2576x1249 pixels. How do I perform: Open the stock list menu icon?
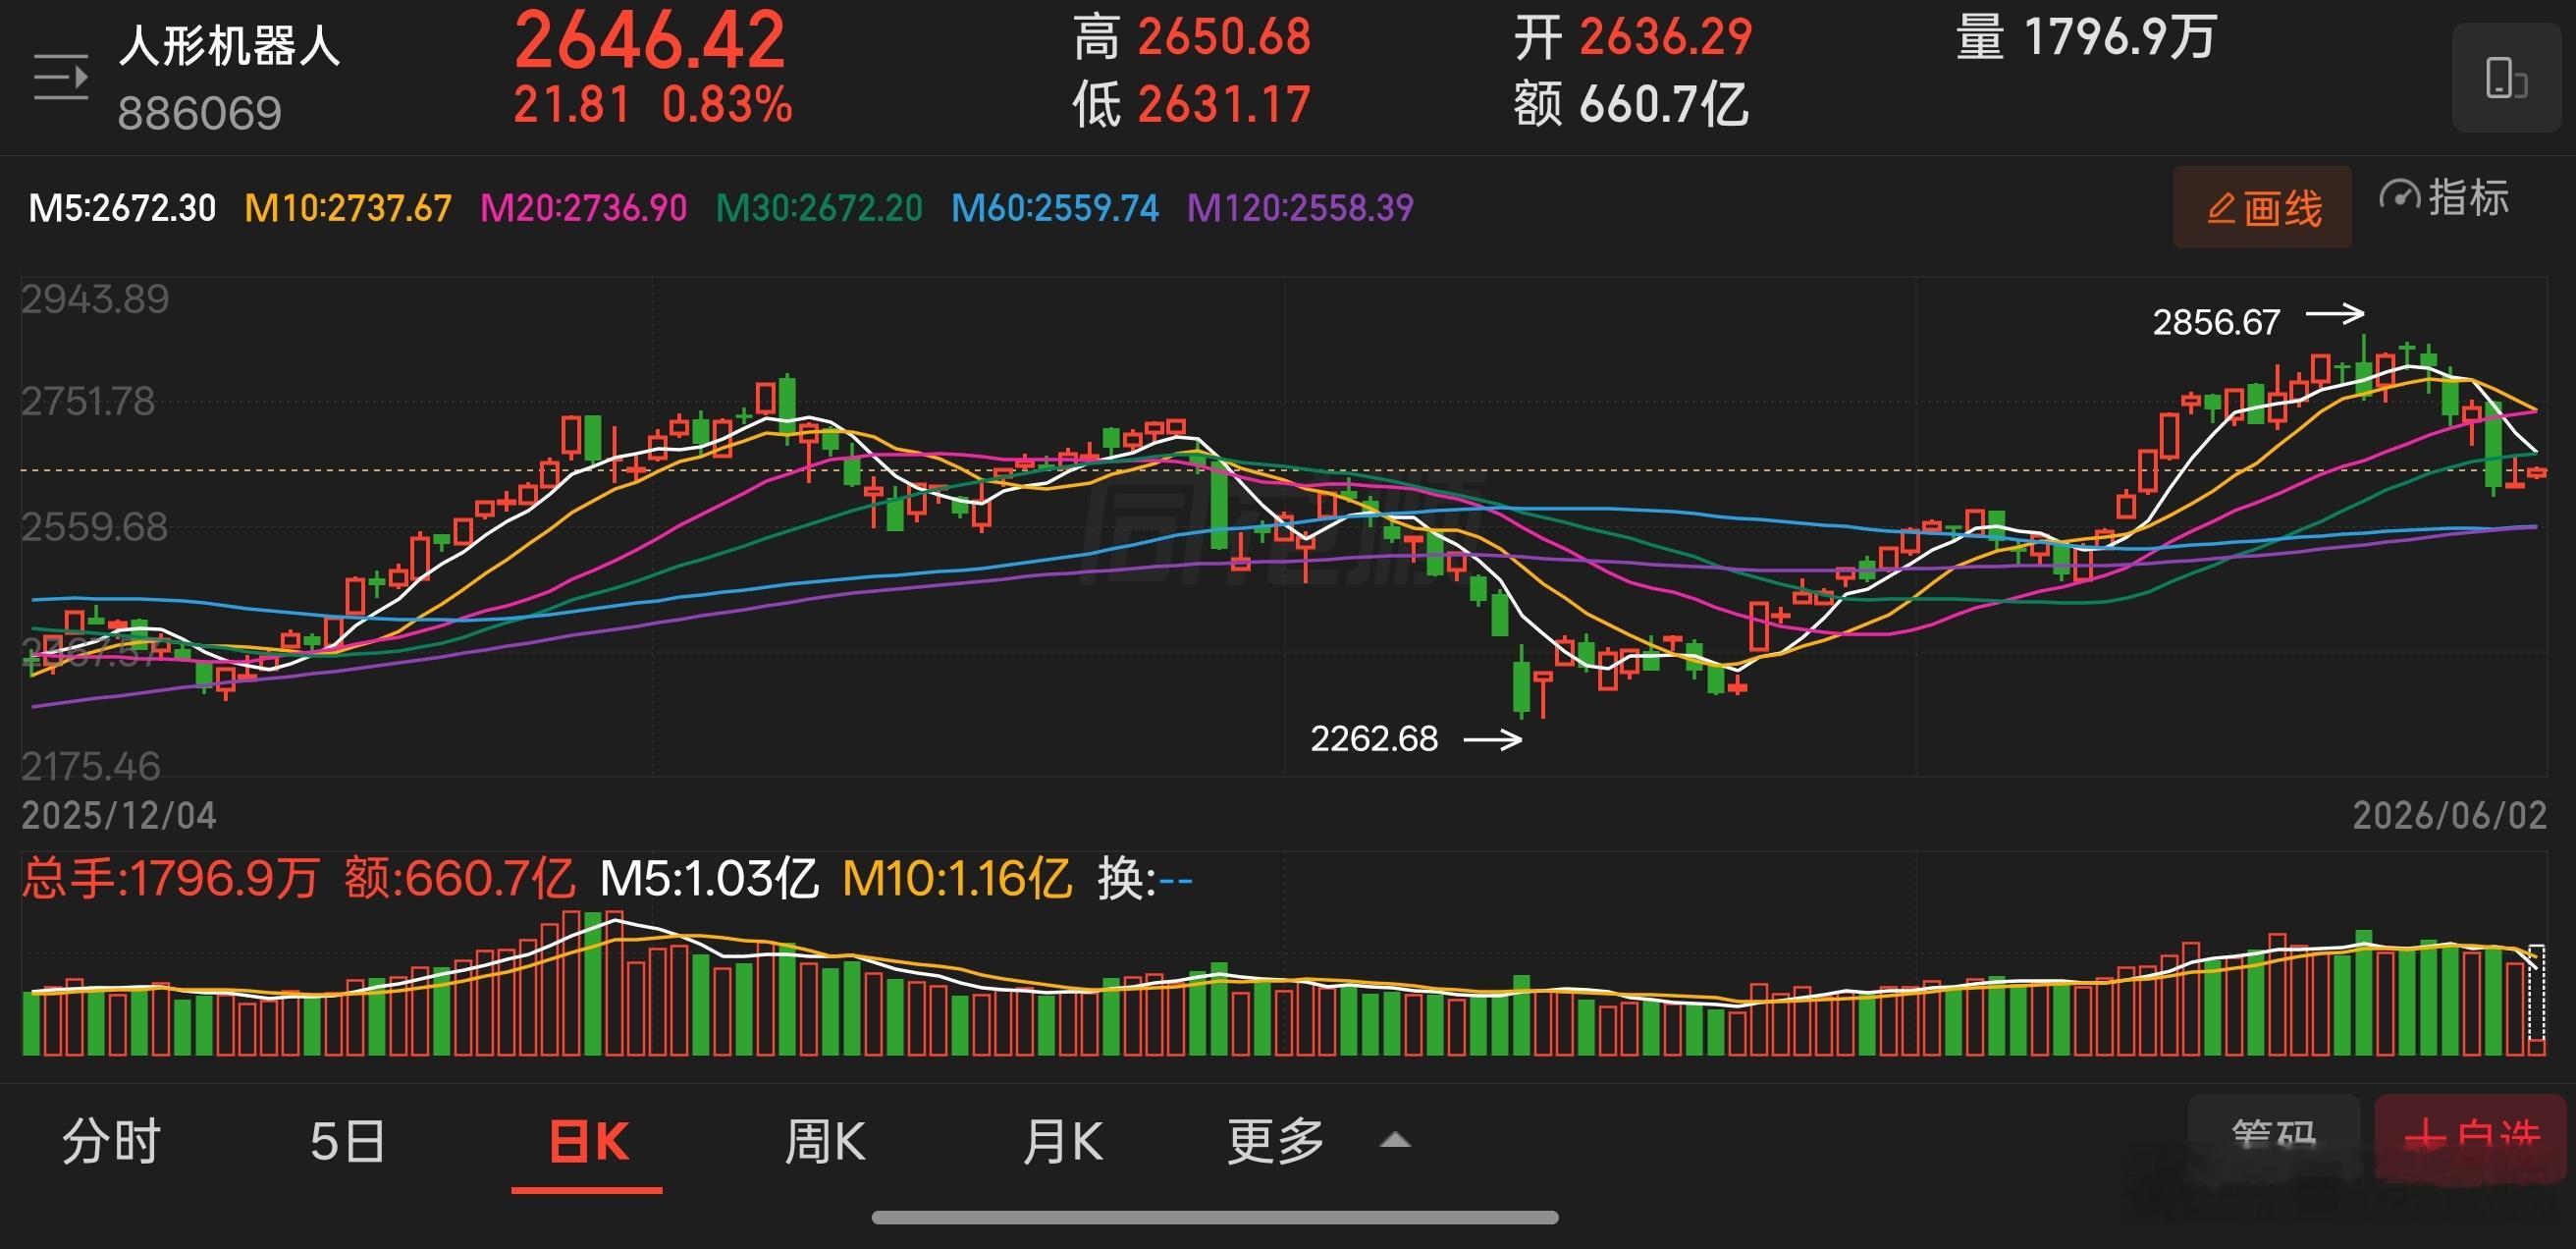(x=61, y=78)
